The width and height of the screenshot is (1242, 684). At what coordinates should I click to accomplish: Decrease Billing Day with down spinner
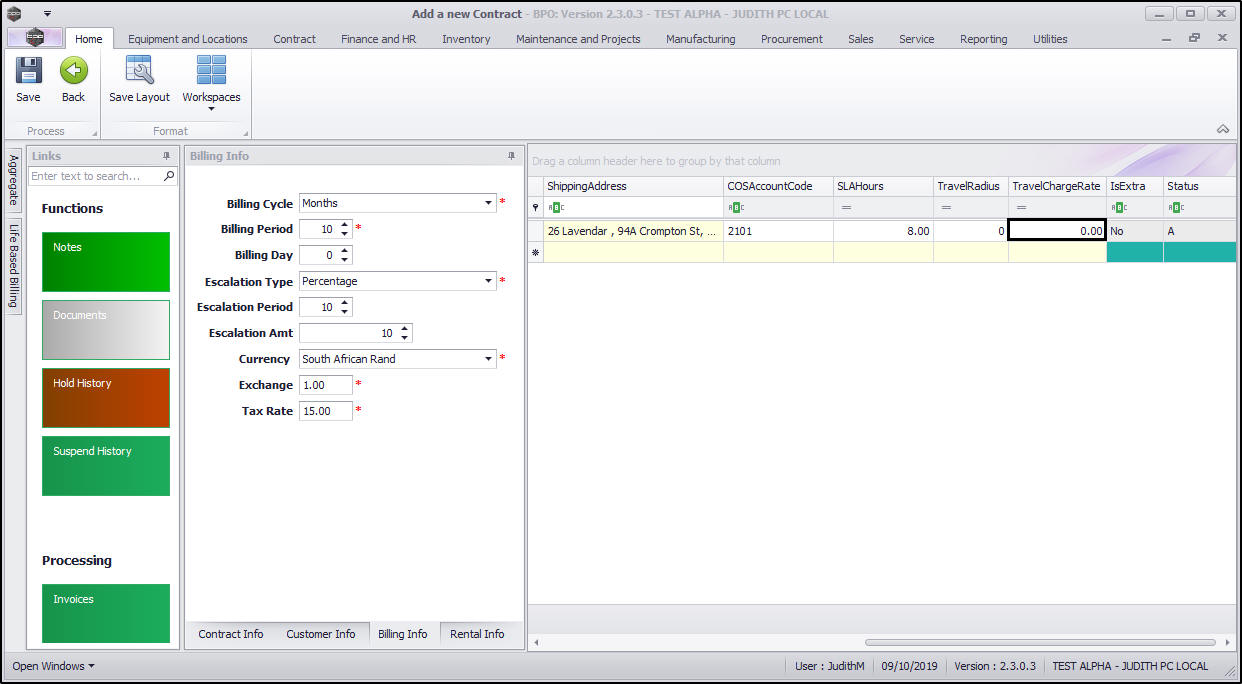click(345, 260)
